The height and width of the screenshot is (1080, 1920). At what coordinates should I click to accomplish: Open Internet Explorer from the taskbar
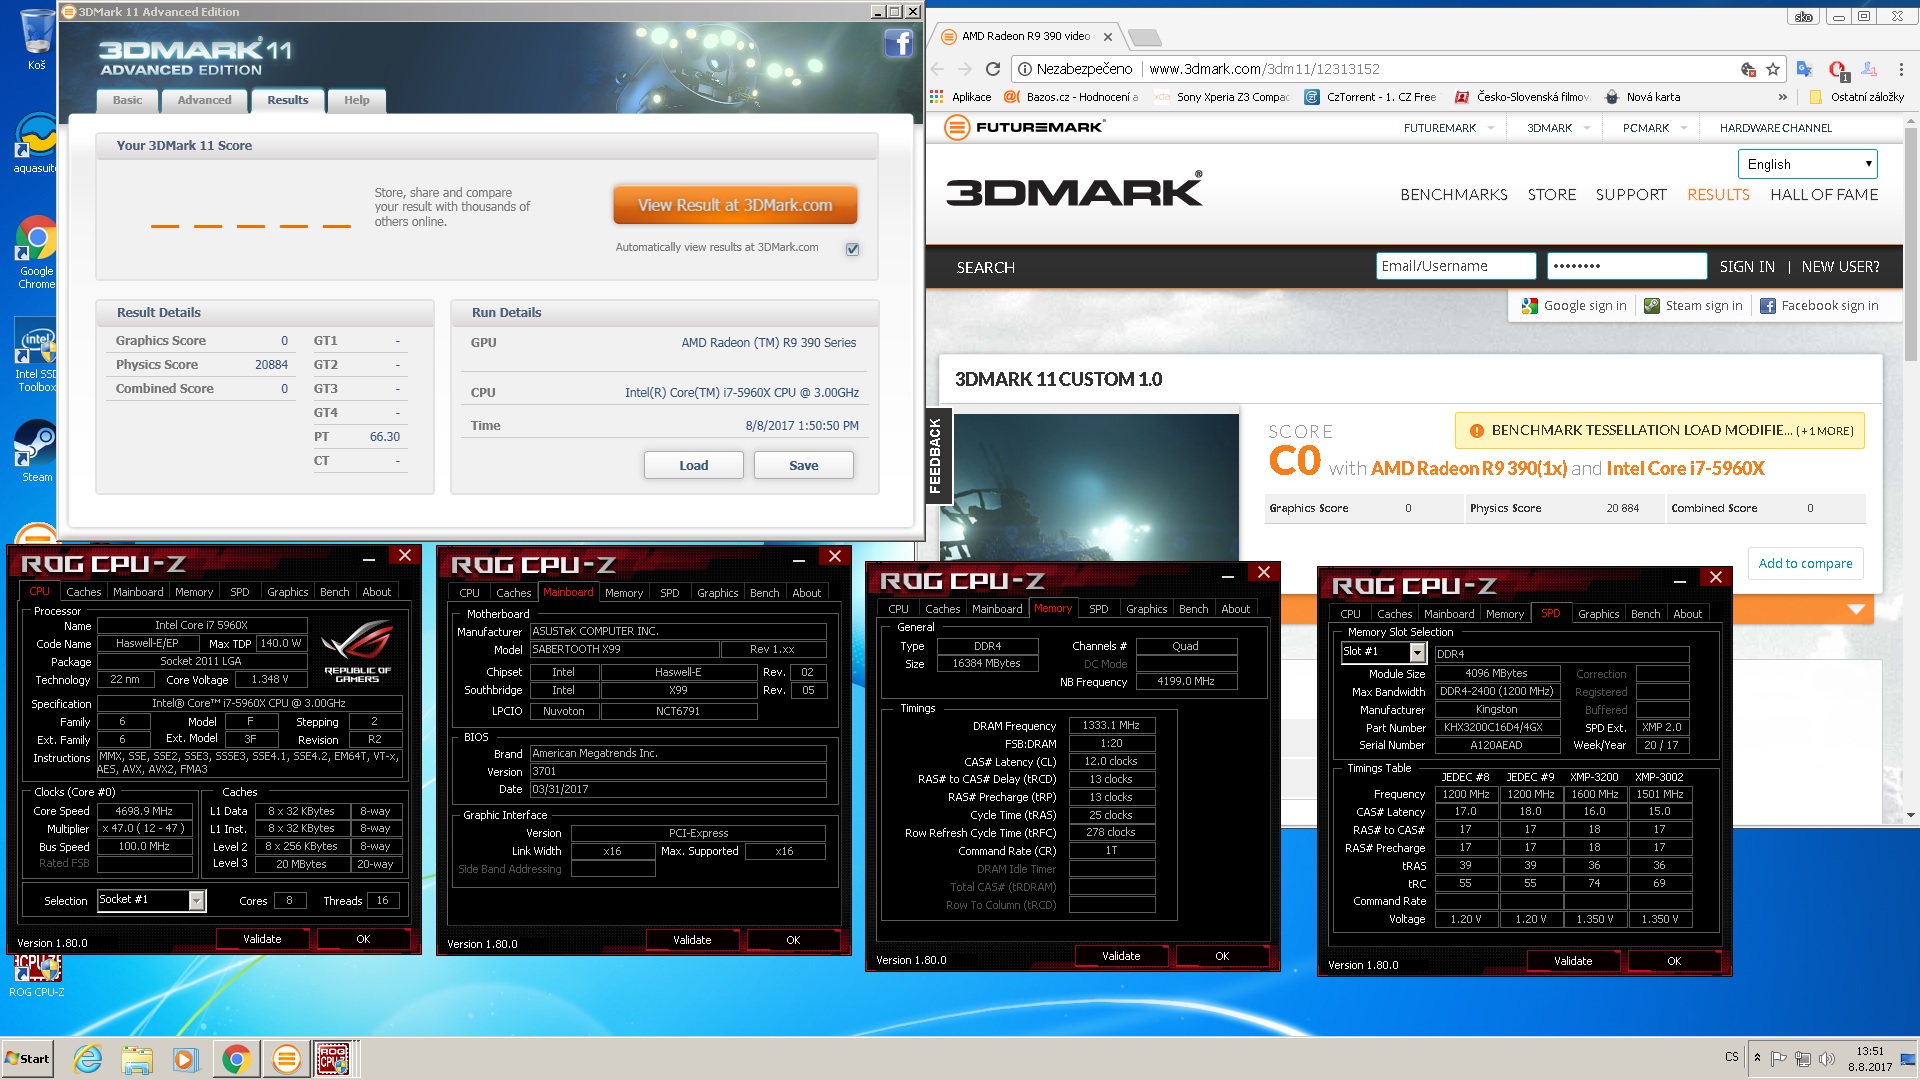(x=88, y=1059)
